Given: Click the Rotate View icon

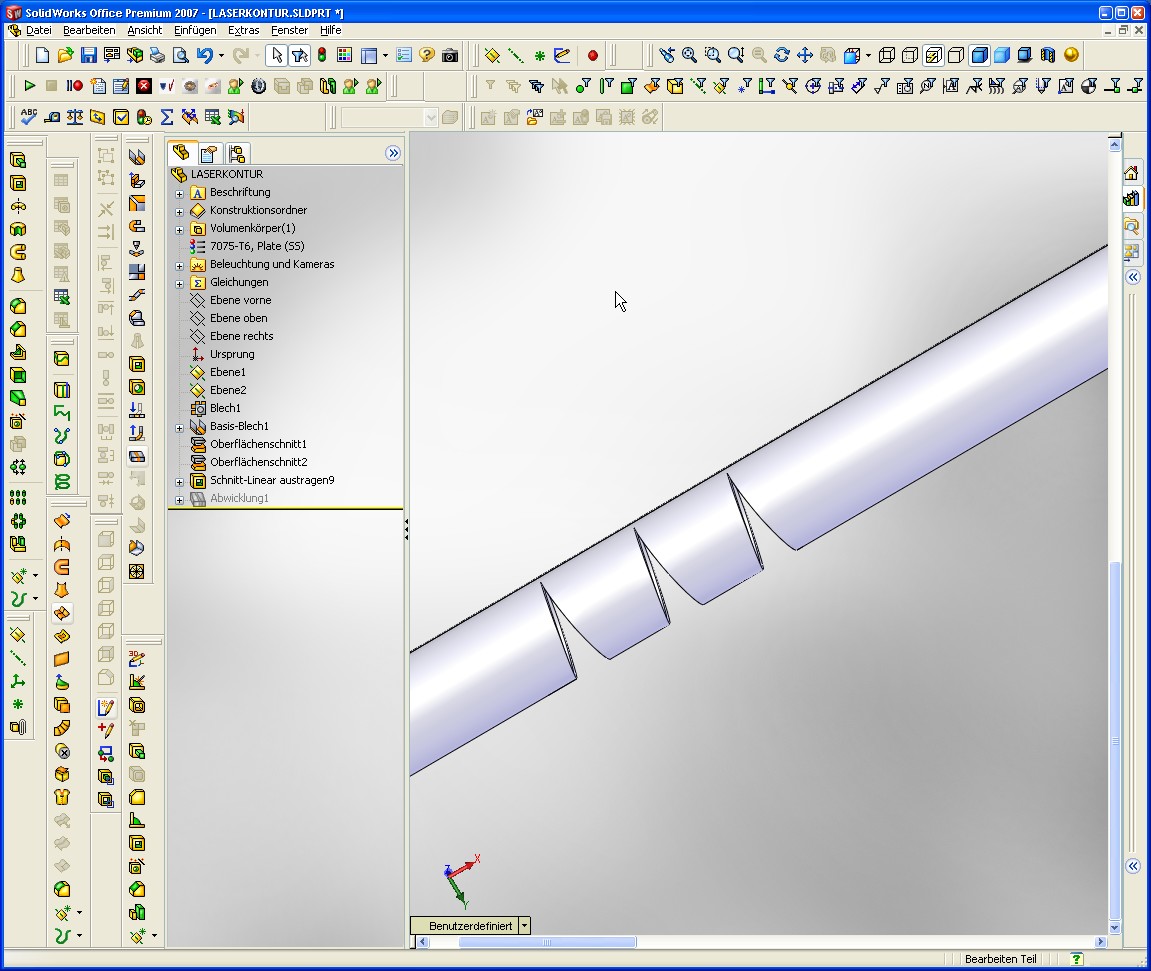Looking at the screenshot, I should 782,55.
